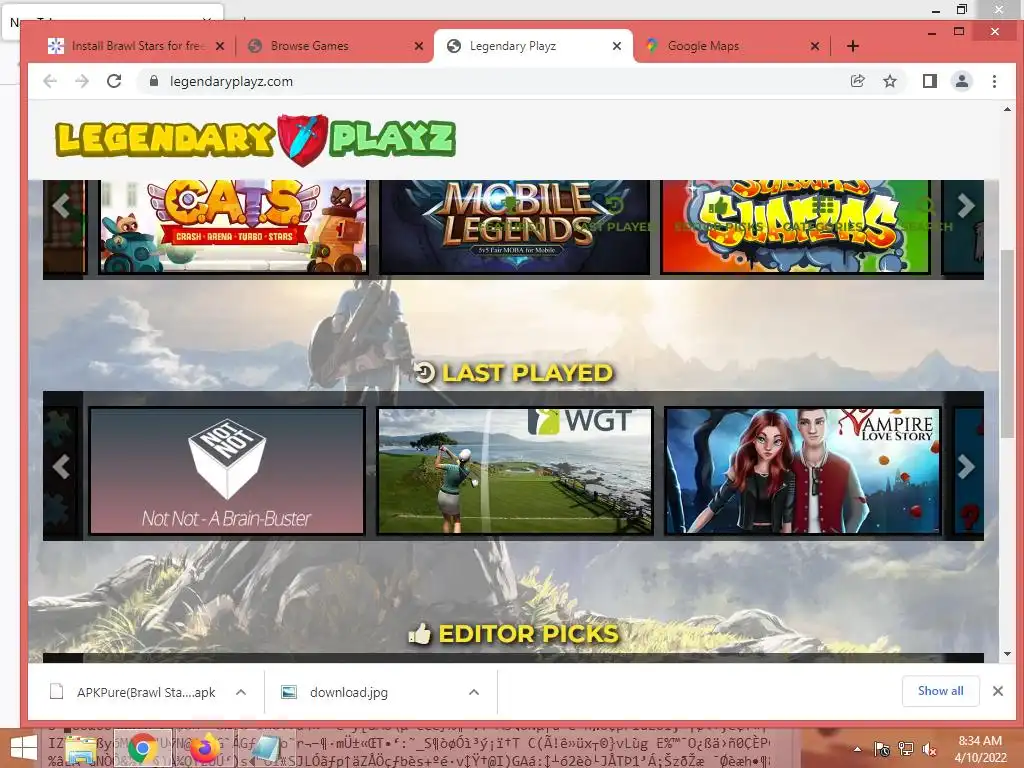
Task: Reload the legendaryplayz.com page
Action: pyautogui.click(x=114, y=81)
